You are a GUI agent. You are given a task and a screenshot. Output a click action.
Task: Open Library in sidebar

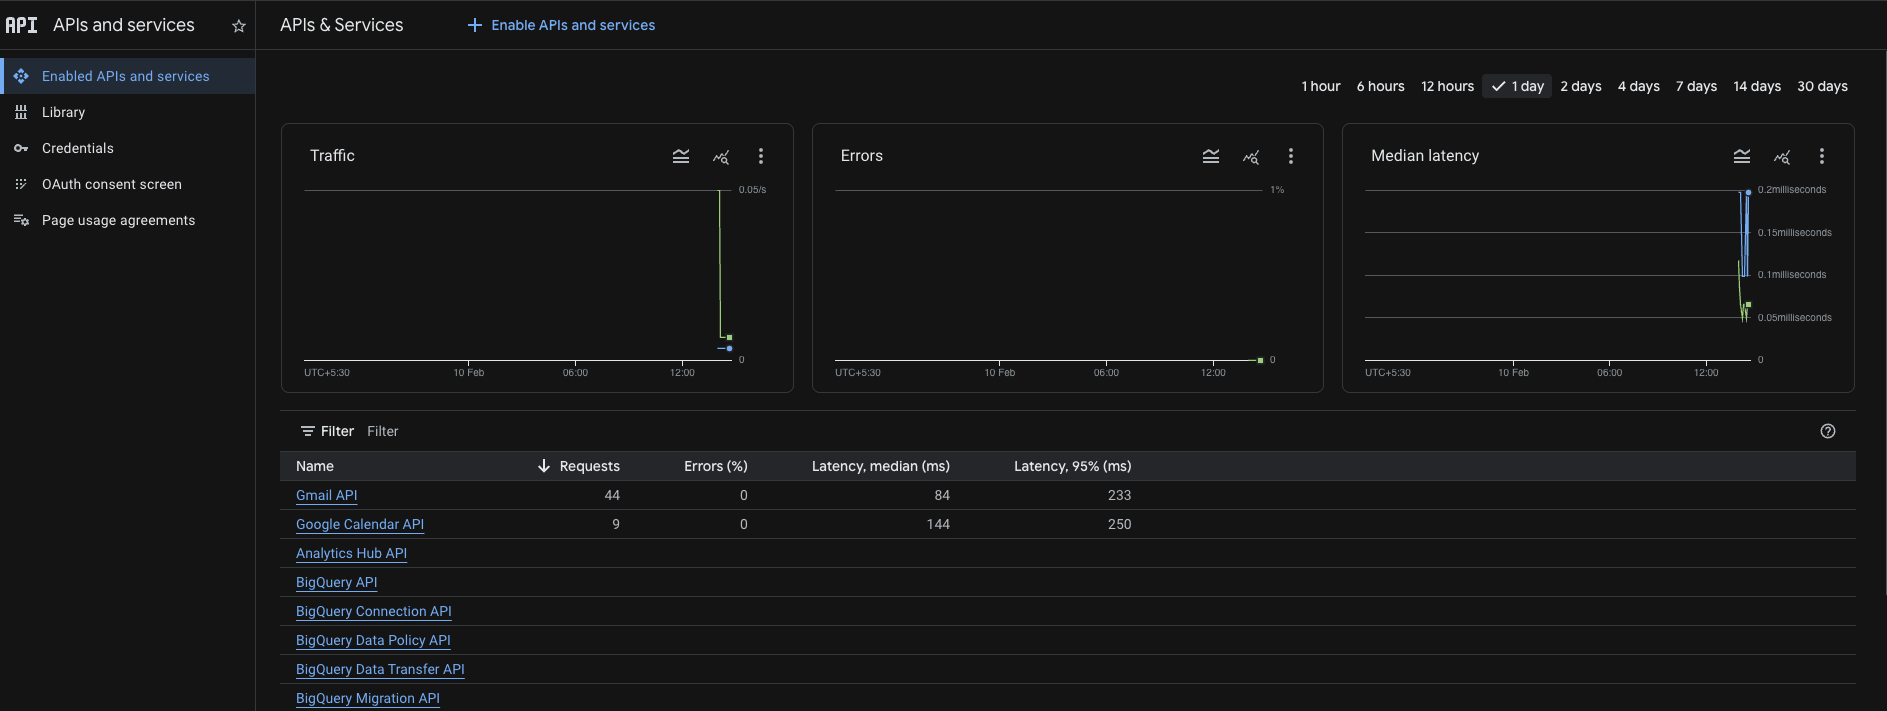click(x=127, y=112)
